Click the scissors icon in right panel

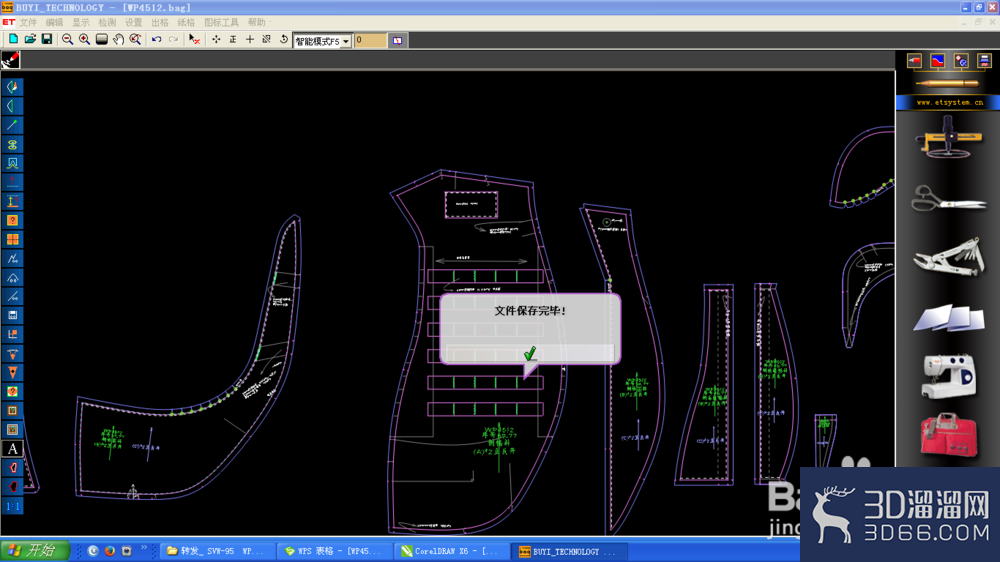(x=949, y=198)
